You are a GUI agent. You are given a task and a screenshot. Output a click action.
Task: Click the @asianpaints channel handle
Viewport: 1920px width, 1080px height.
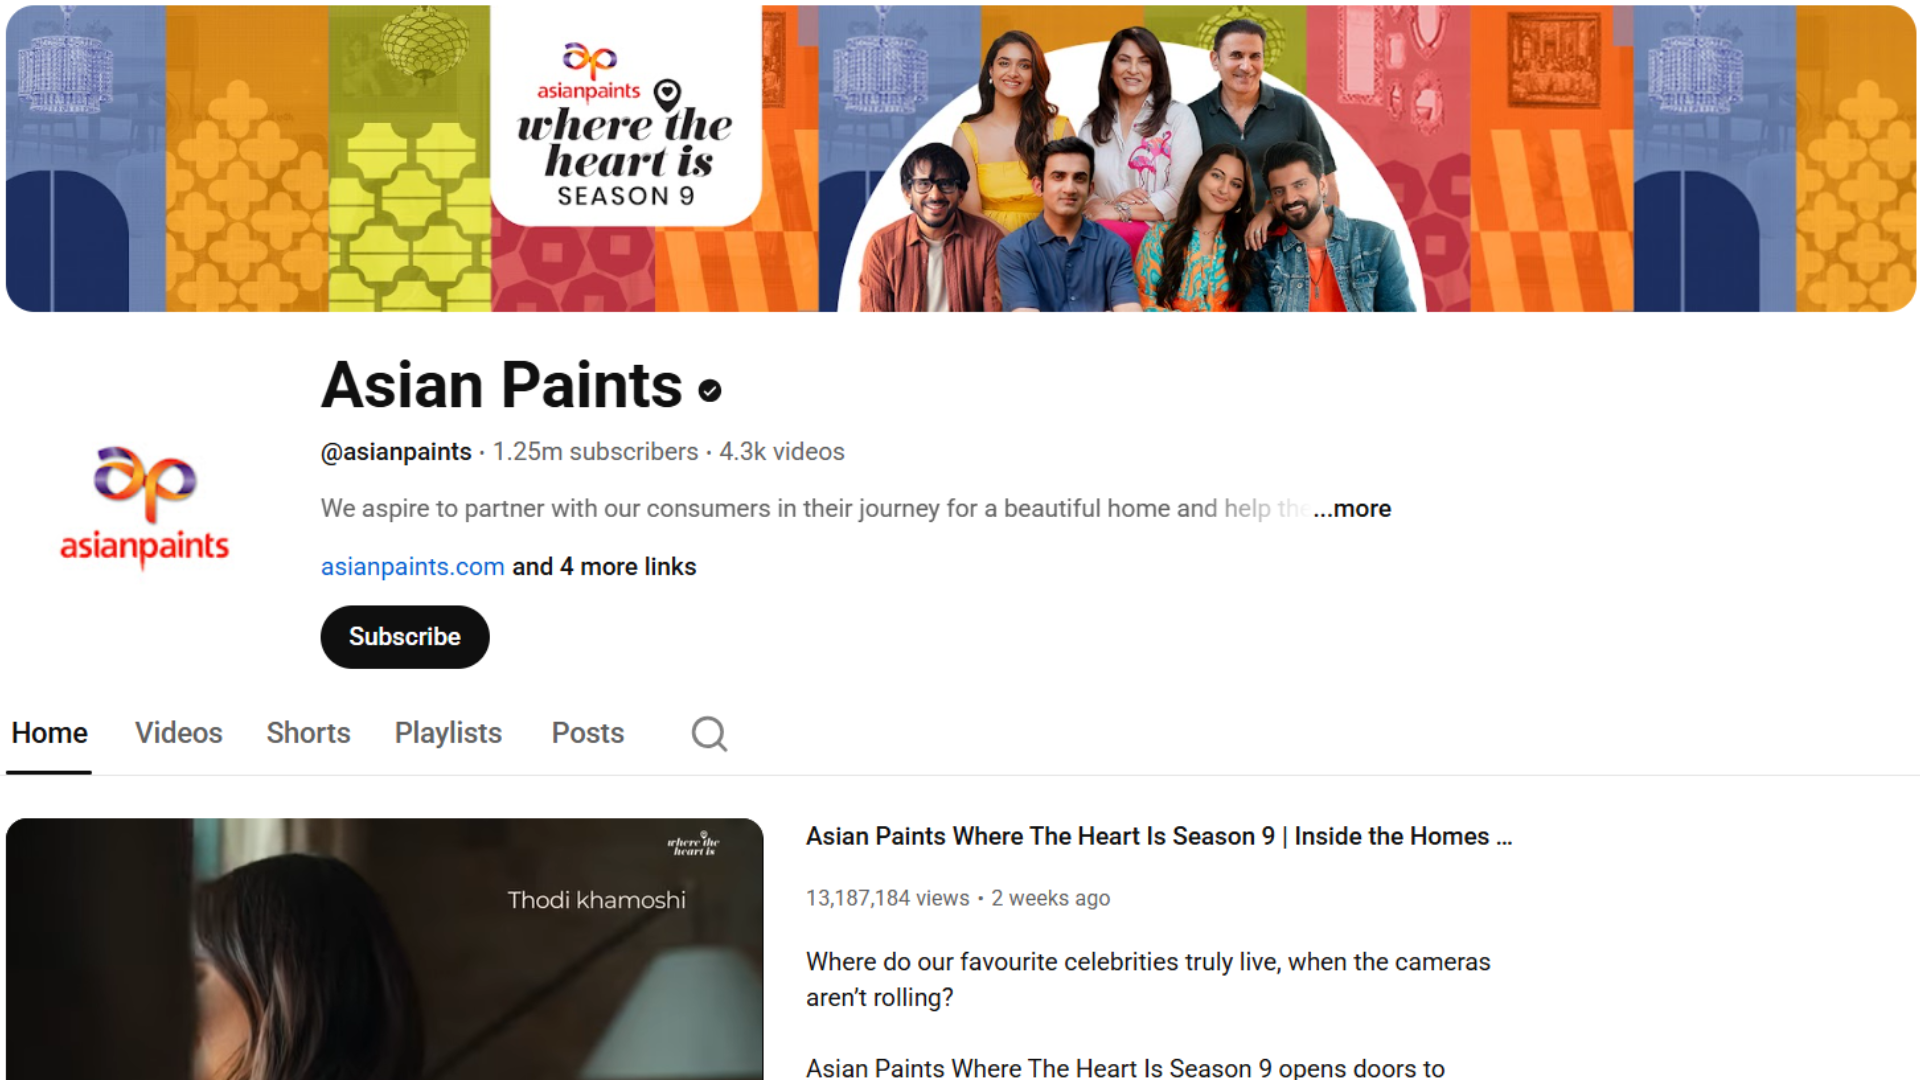[x=396, y=452]
